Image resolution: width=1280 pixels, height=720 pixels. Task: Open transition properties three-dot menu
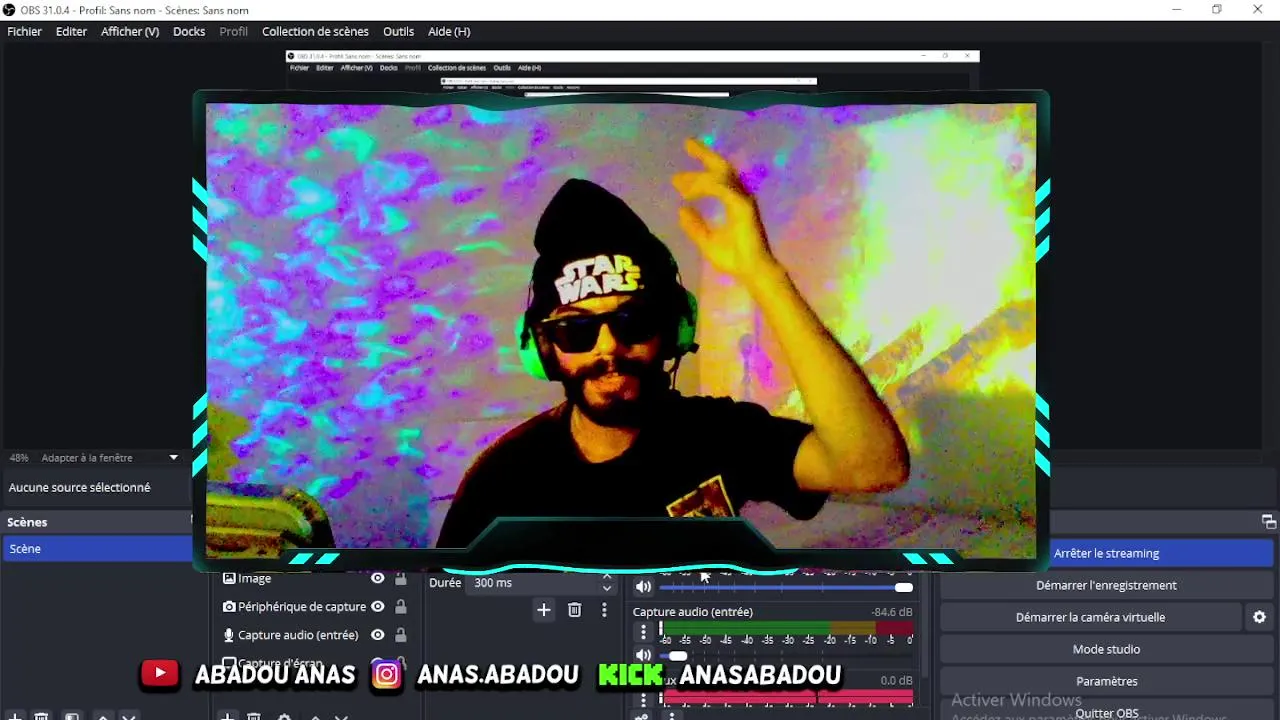pyautogui.click(x=604, y=610)
